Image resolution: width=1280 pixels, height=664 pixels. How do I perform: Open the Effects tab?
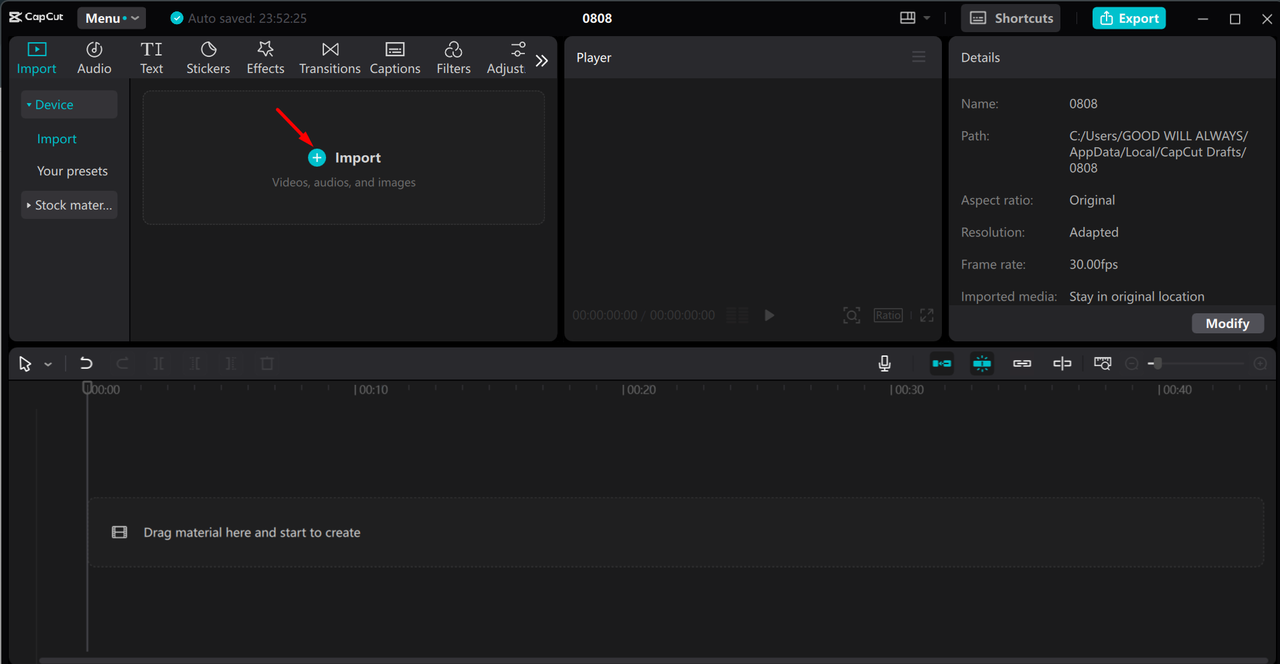[265, 58]
